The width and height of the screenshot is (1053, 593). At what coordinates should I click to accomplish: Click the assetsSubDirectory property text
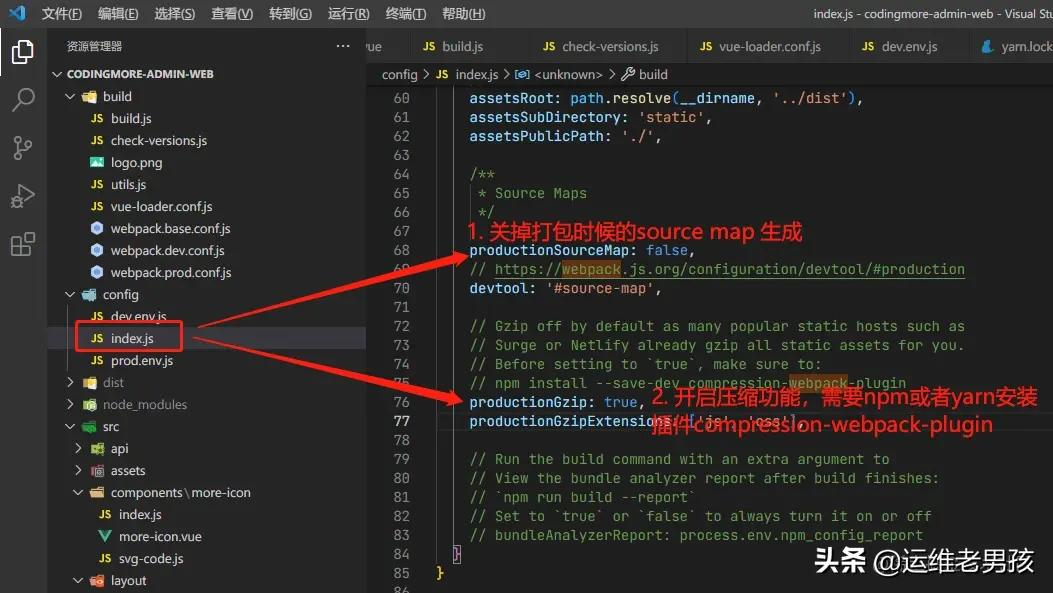coord(545,118)
